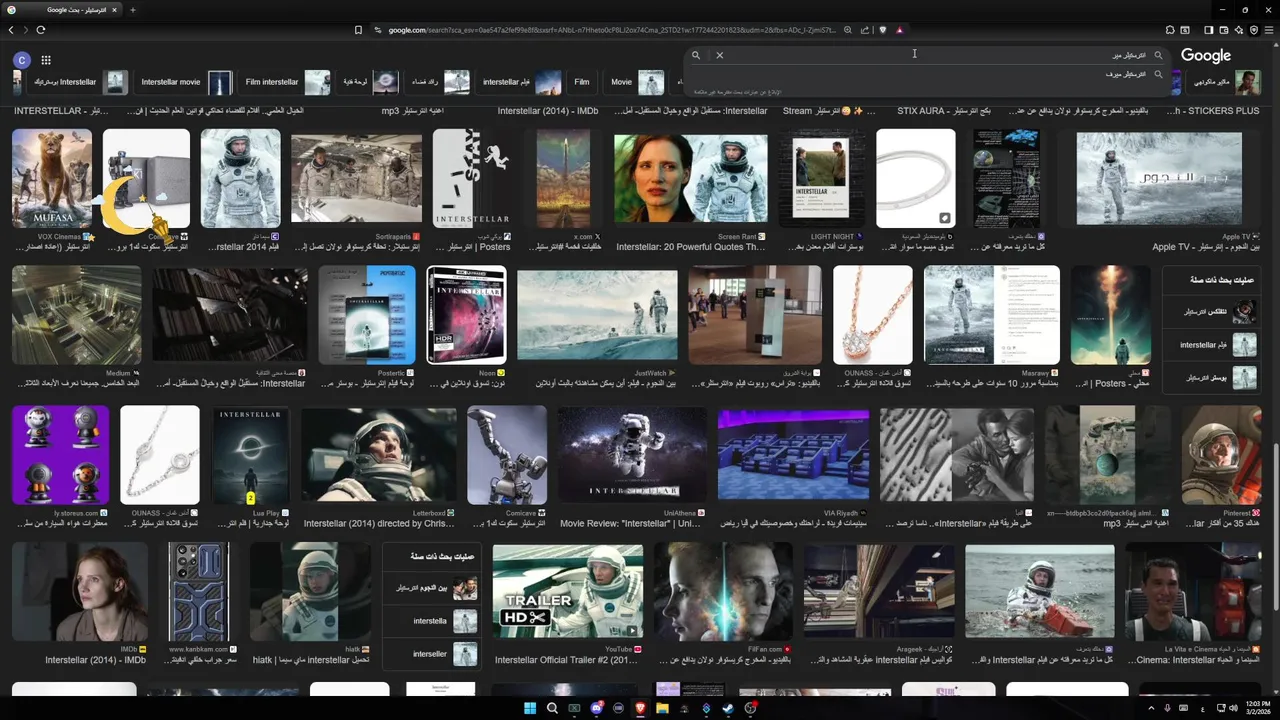Image resolution: width=1280 pixels, height=720 pixels.
Task: Open 'Interstellar Official Trailer #2' YouTube link
Action: pos(568,660)
